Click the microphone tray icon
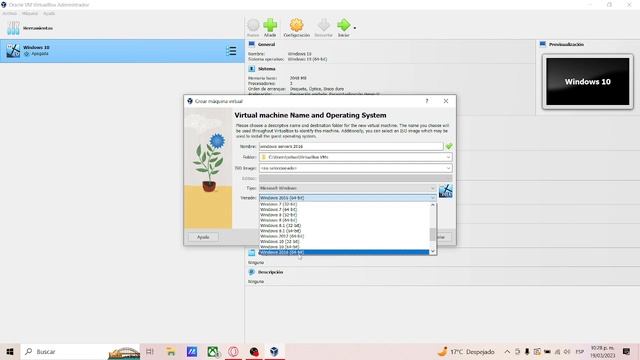640x360 pixels. (527, 351)
